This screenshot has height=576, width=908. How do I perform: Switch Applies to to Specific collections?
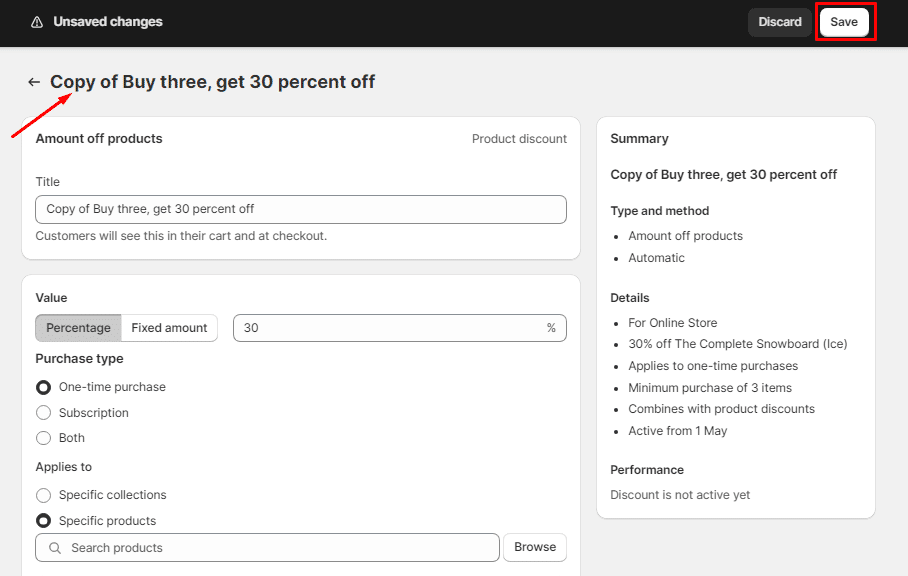pyautogui.click(x=44, y=495)
